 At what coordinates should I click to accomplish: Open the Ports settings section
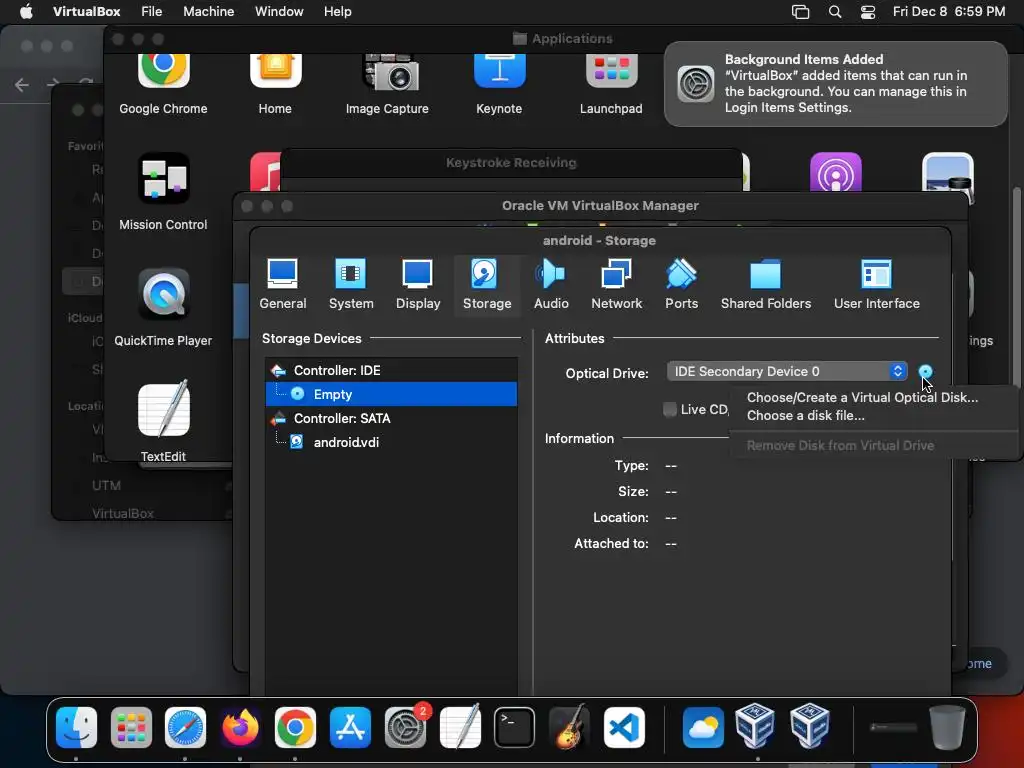[x=681, y=285]
